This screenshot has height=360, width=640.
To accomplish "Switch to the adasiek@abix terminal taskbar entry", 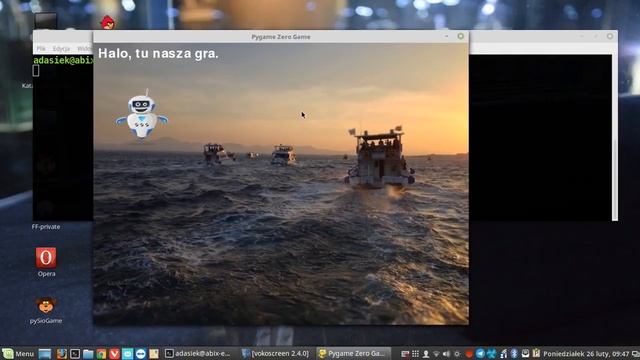I will point(198,353).
